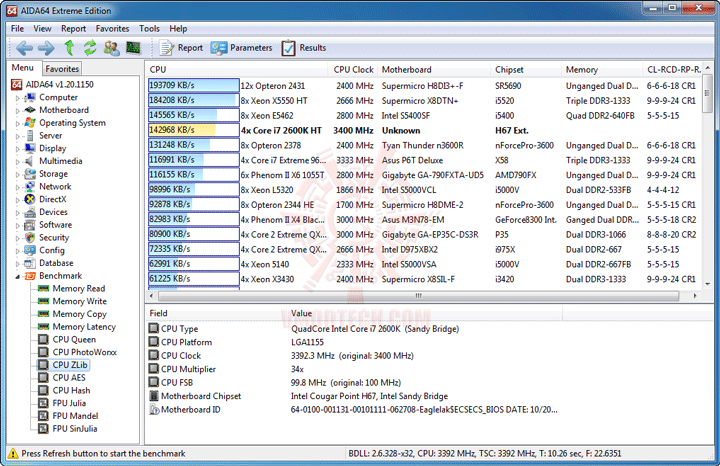Refresh to start the benchmark

(90, 47)
